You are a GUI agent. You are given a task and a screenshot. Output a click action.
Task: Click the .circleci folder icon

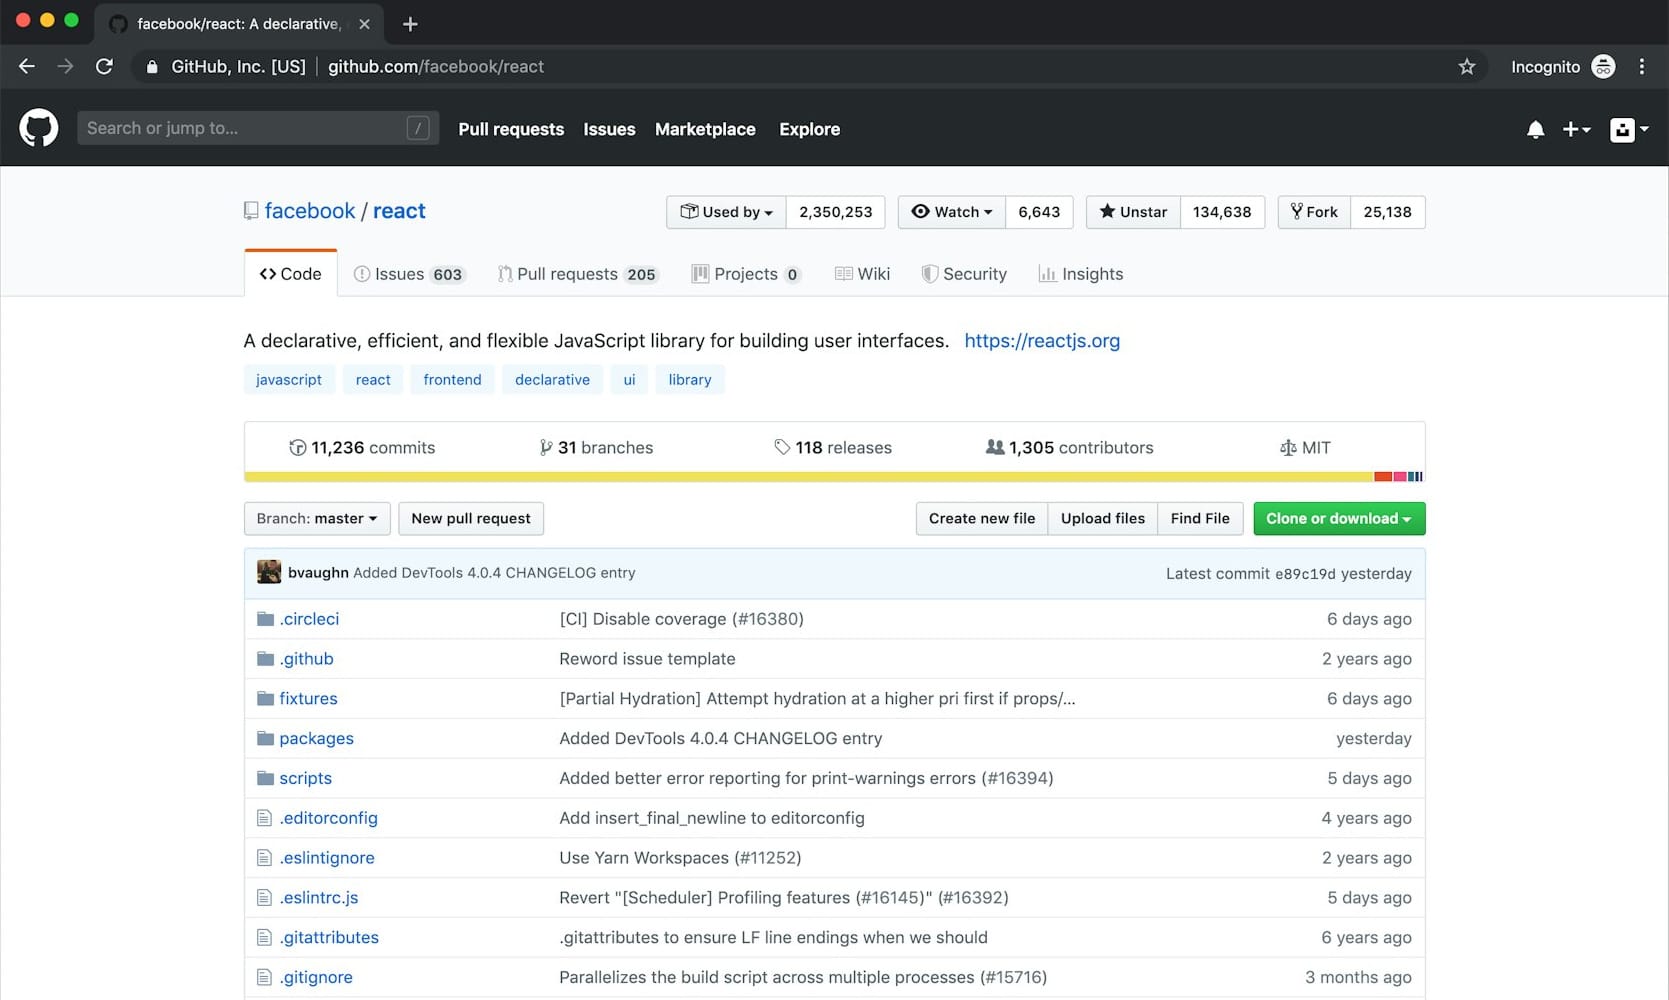pyautogui.click(x=265, y=619)
